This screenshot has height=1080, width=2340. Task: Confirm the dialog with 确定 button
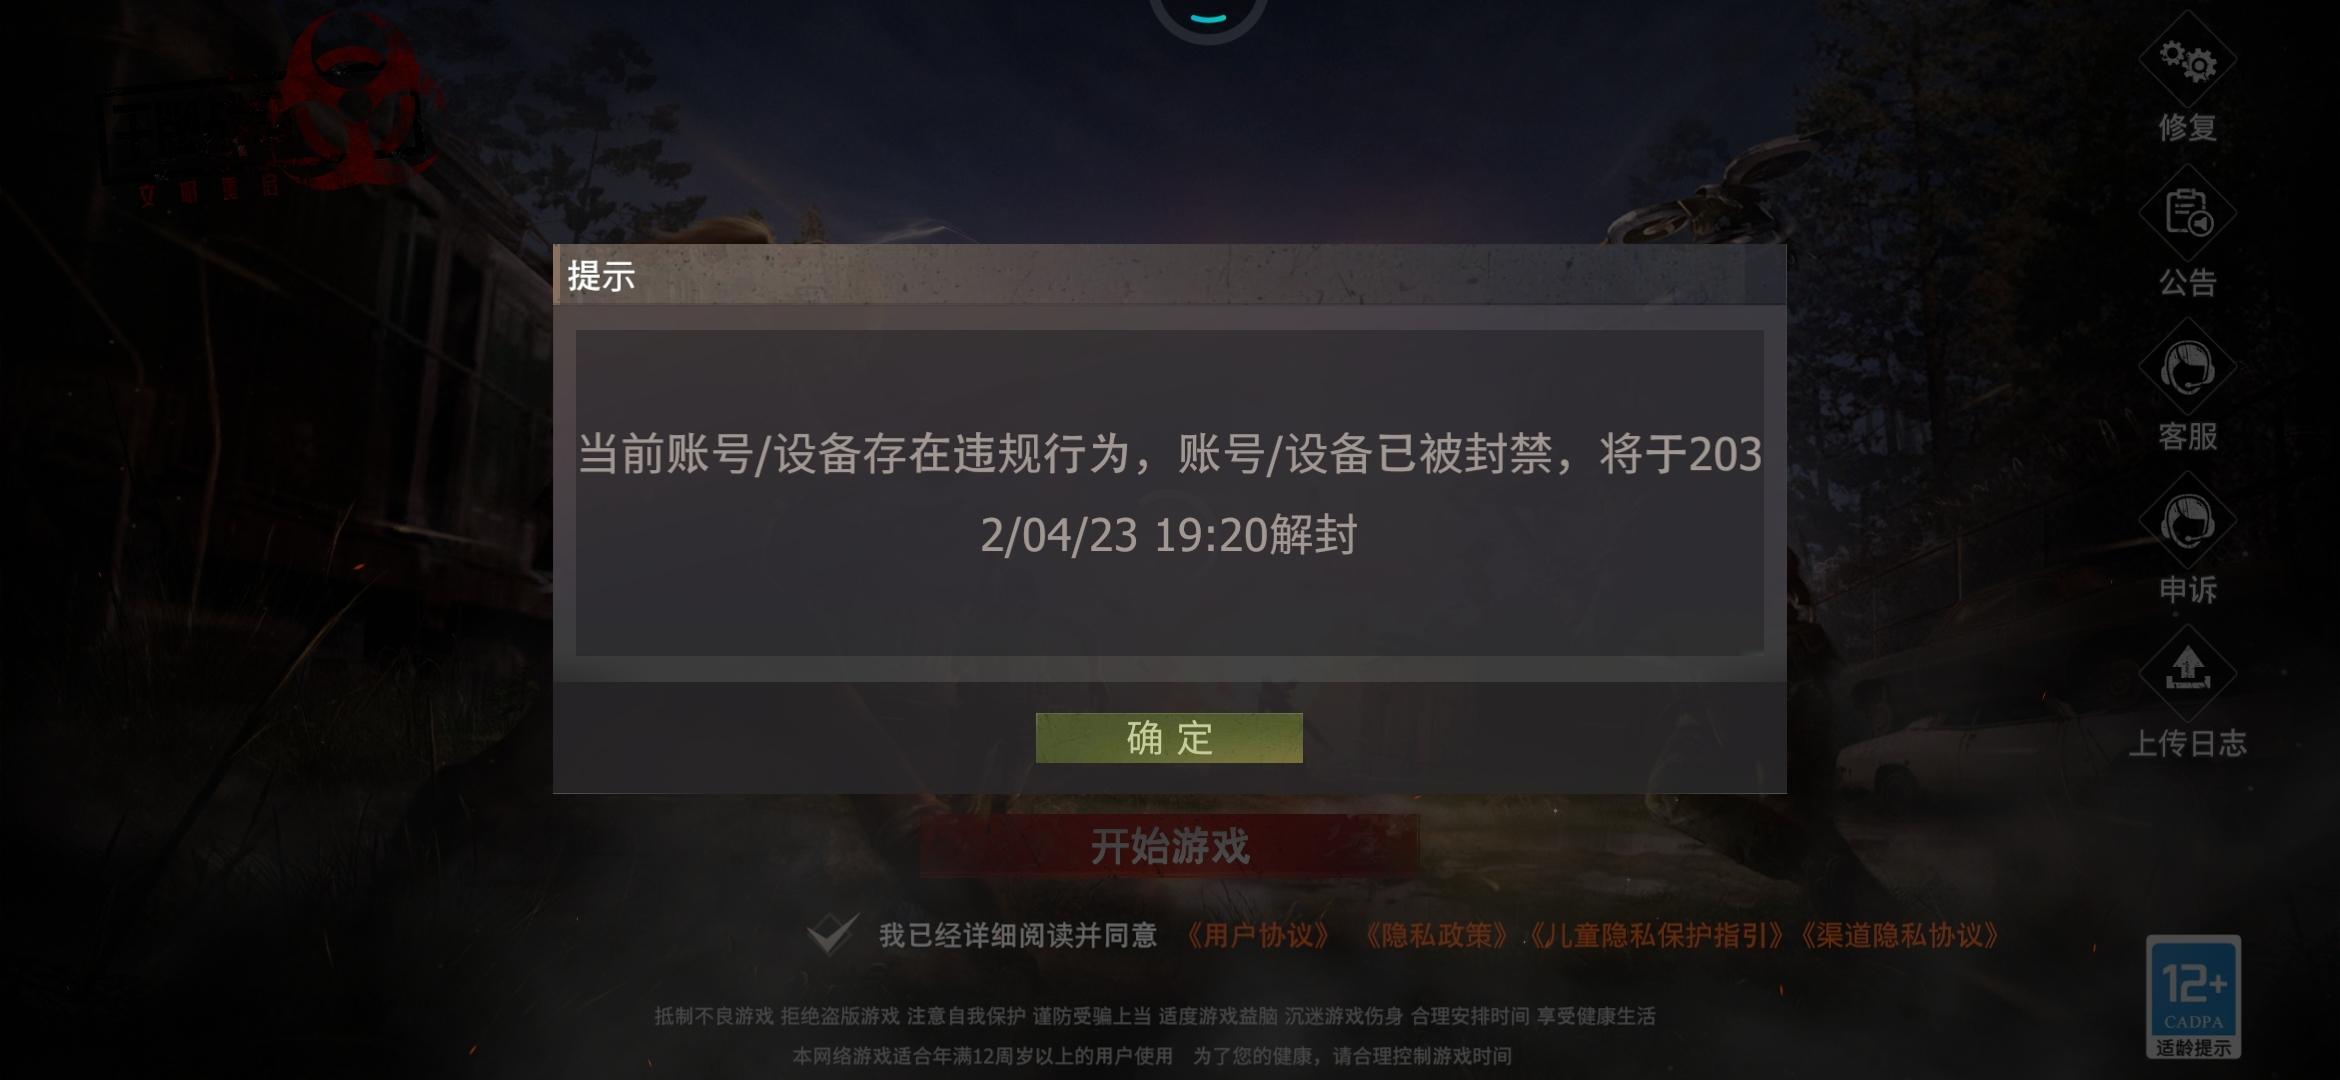coord(1169,738)
